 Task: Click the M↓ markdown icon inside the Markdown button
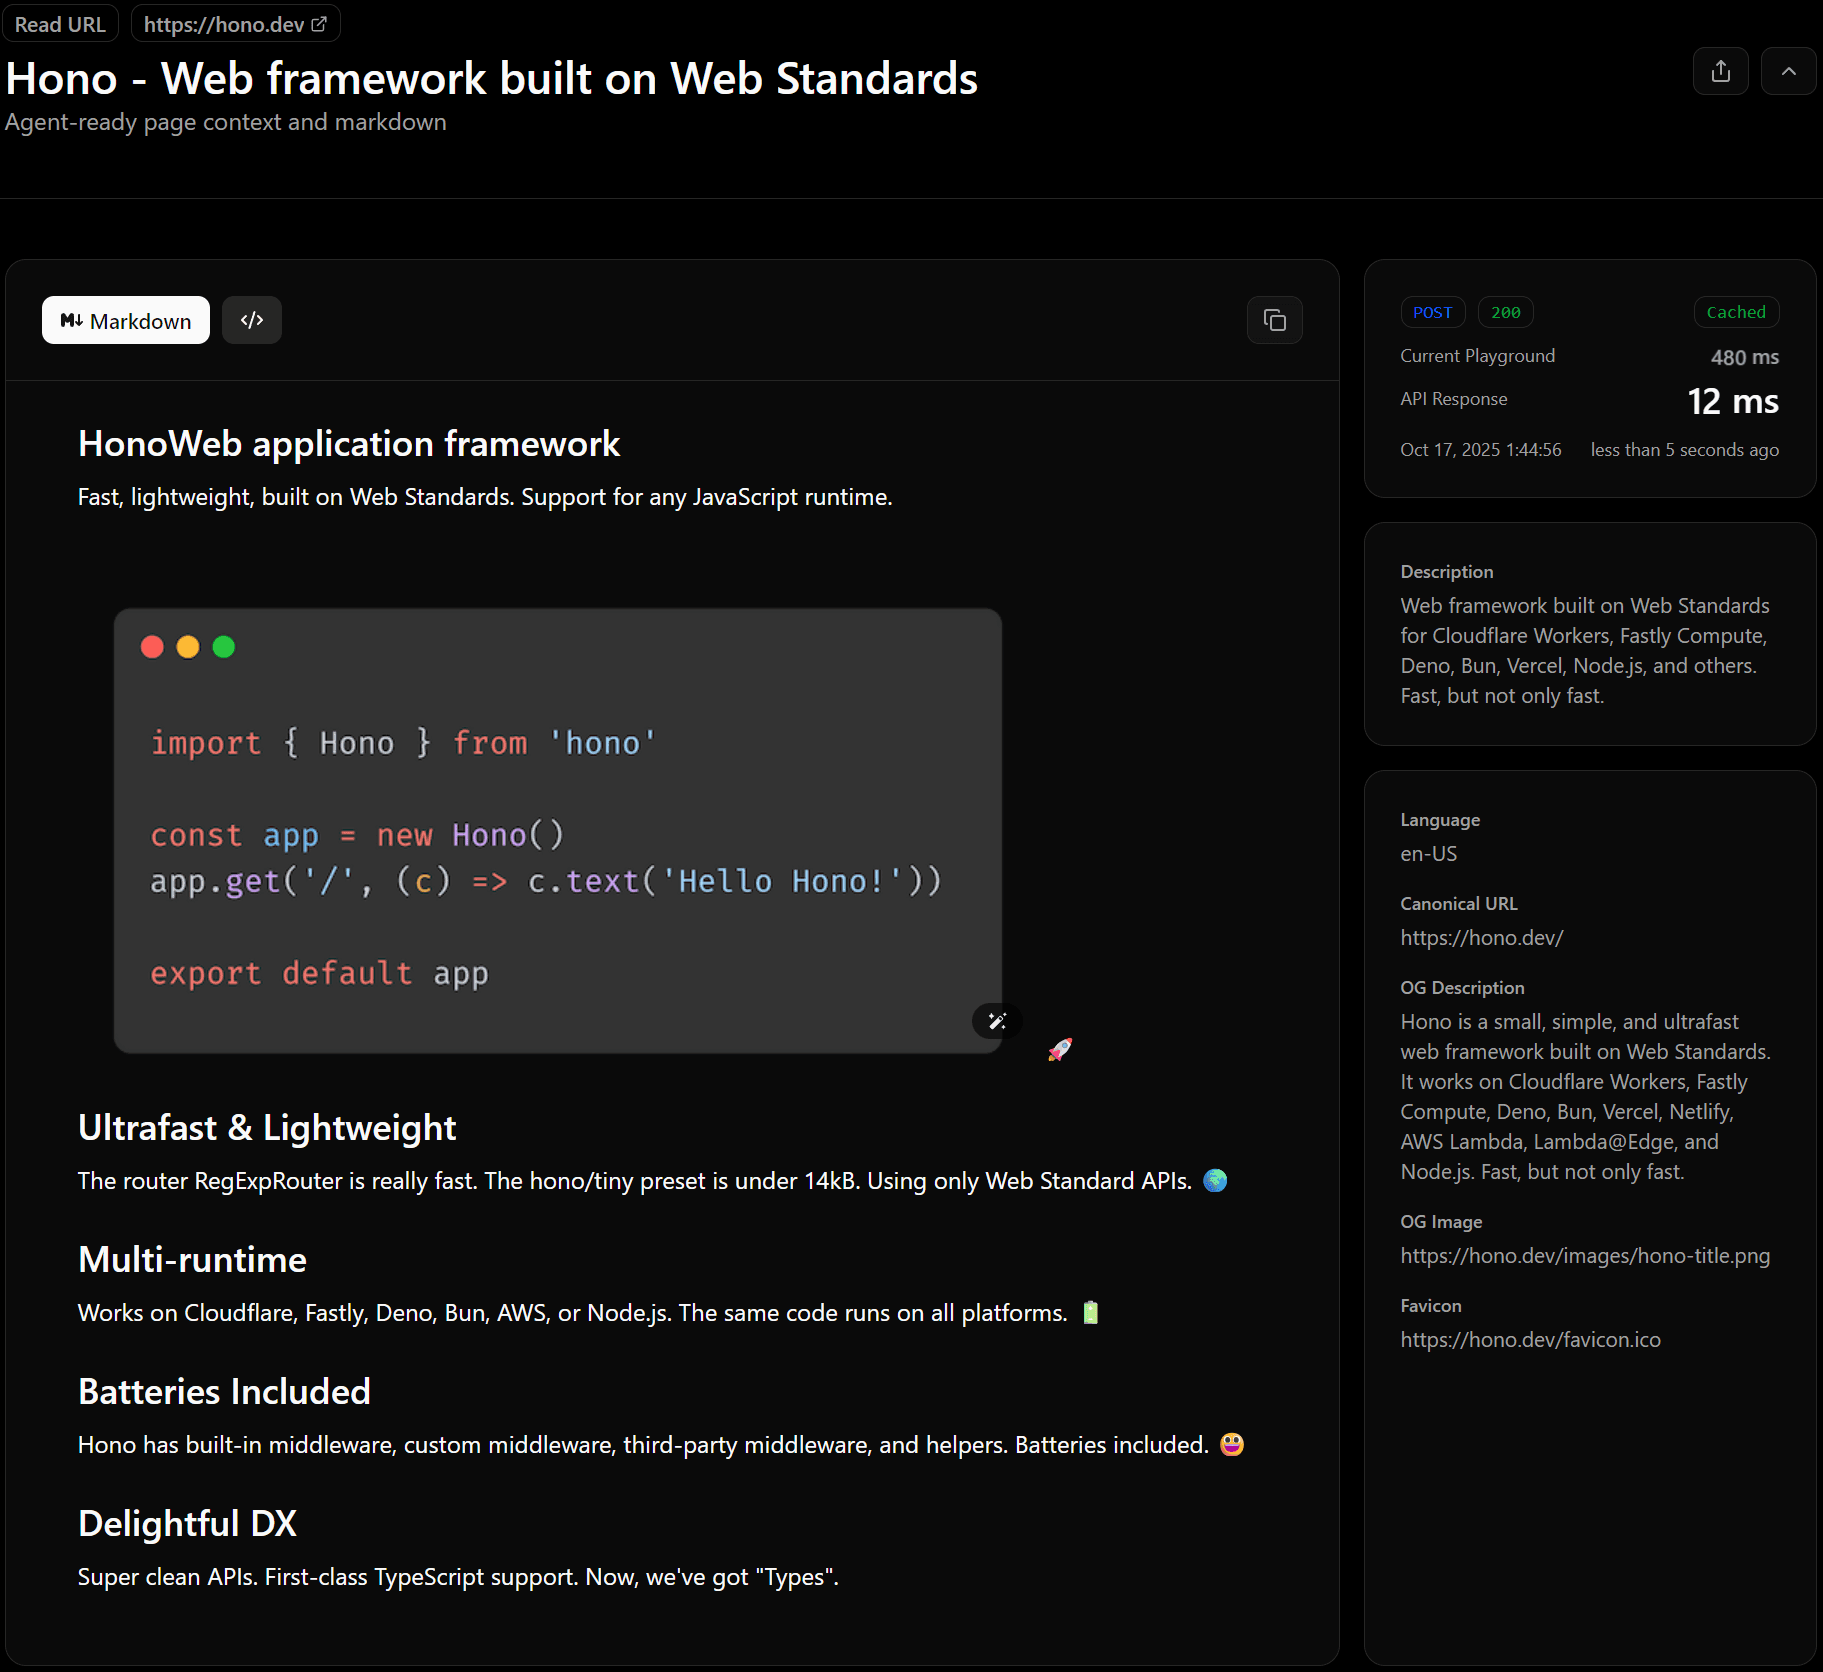coord(71,320)
